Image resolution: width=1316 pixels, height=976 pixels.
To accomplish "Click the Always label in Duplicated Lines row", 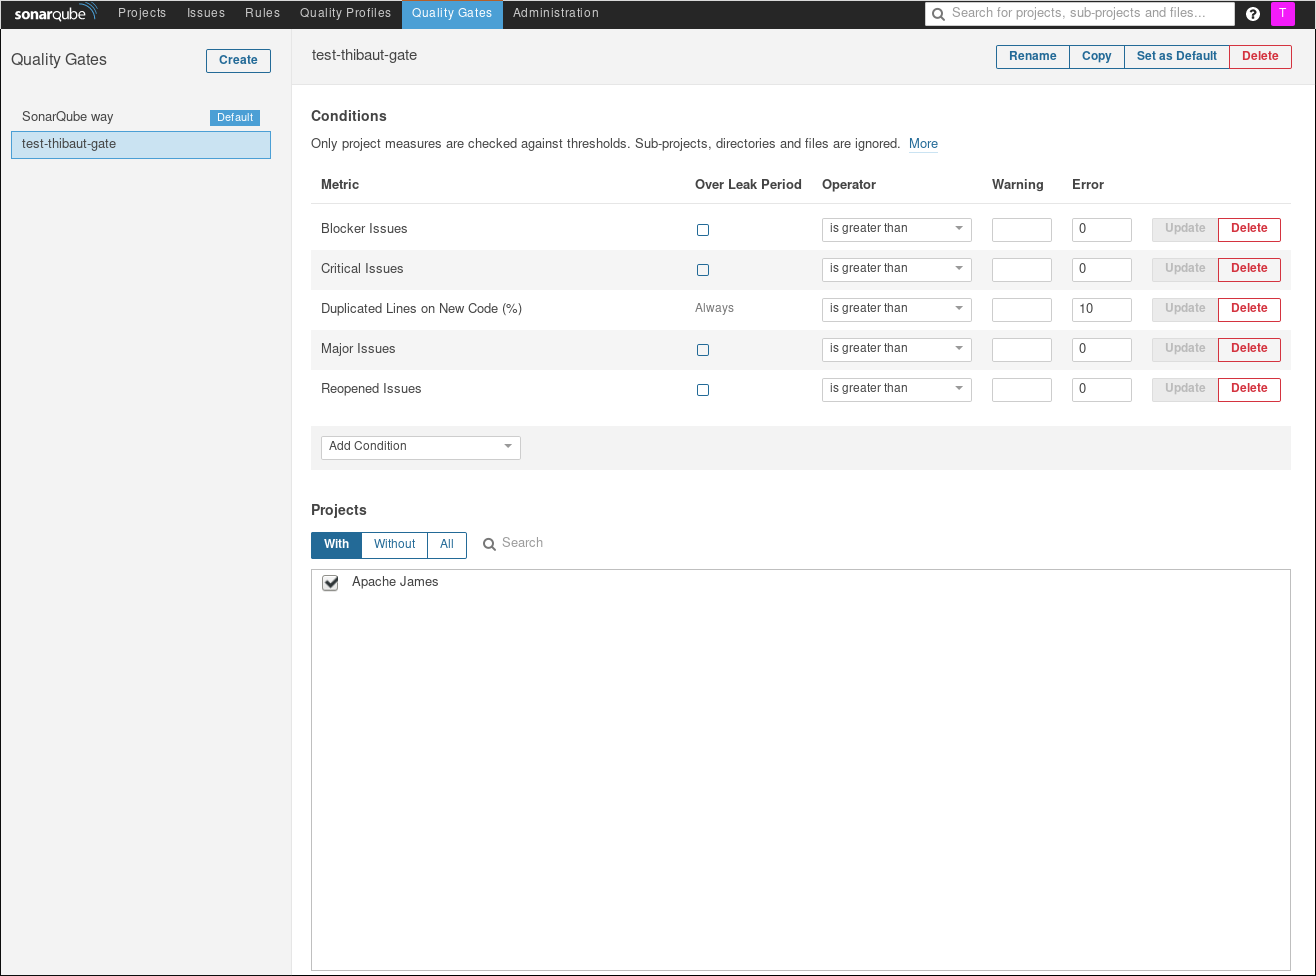I will 714,309.
